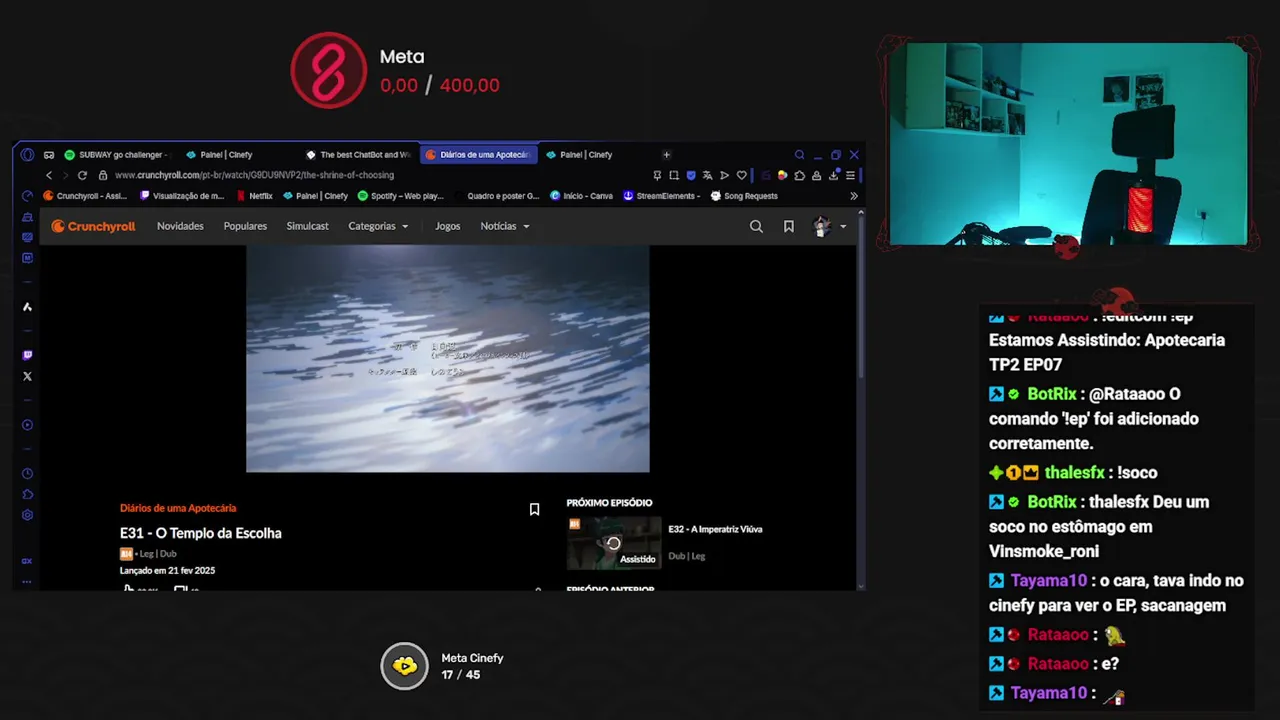The image size is (1280, 720).
Task: Click the browser forward arrow
Action: [x=65, y=175]
